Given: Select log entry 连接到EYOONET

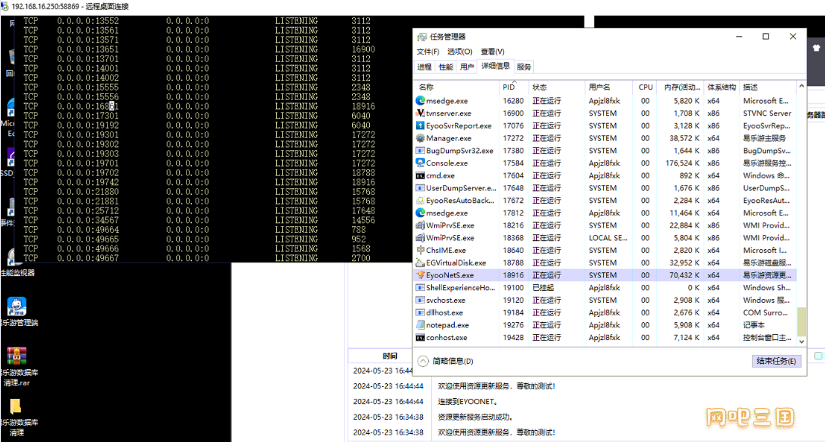Looking at the screenshot, I should coord(467,401).
